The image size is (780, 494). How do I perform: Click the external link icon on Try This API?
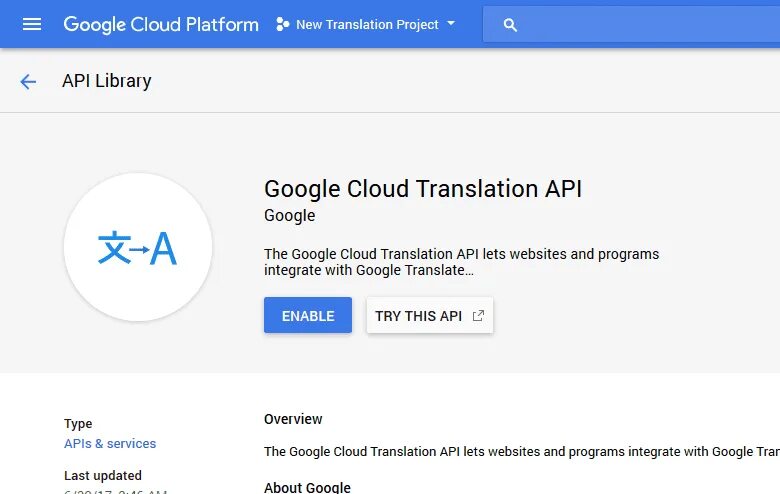click(x=478, y=315)
